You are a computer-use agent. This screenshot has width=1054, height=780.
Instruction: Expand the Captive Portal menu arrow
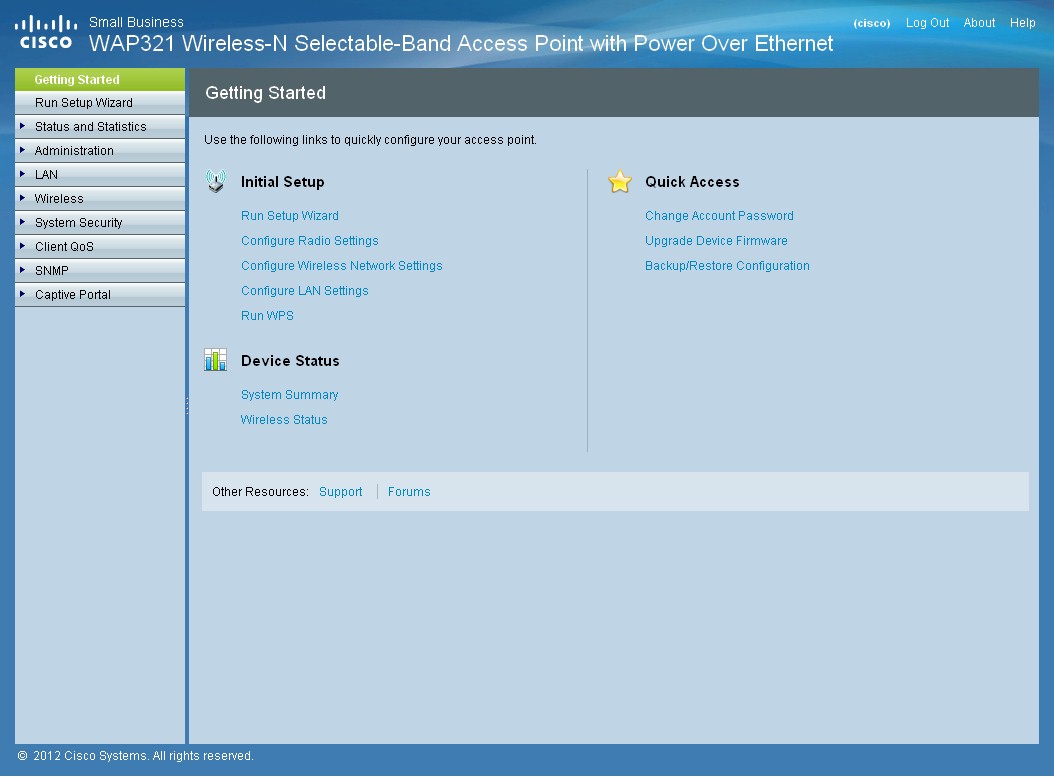coord(23,294)
